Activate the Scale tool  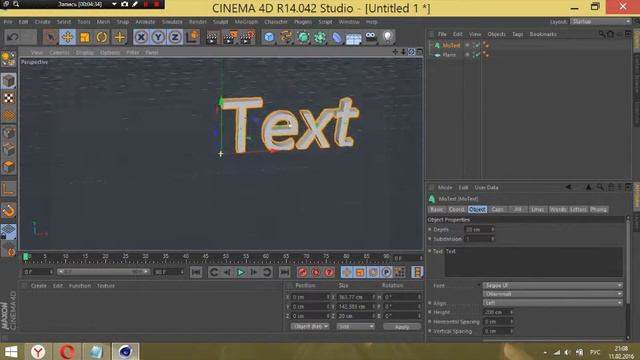(85, 37)
